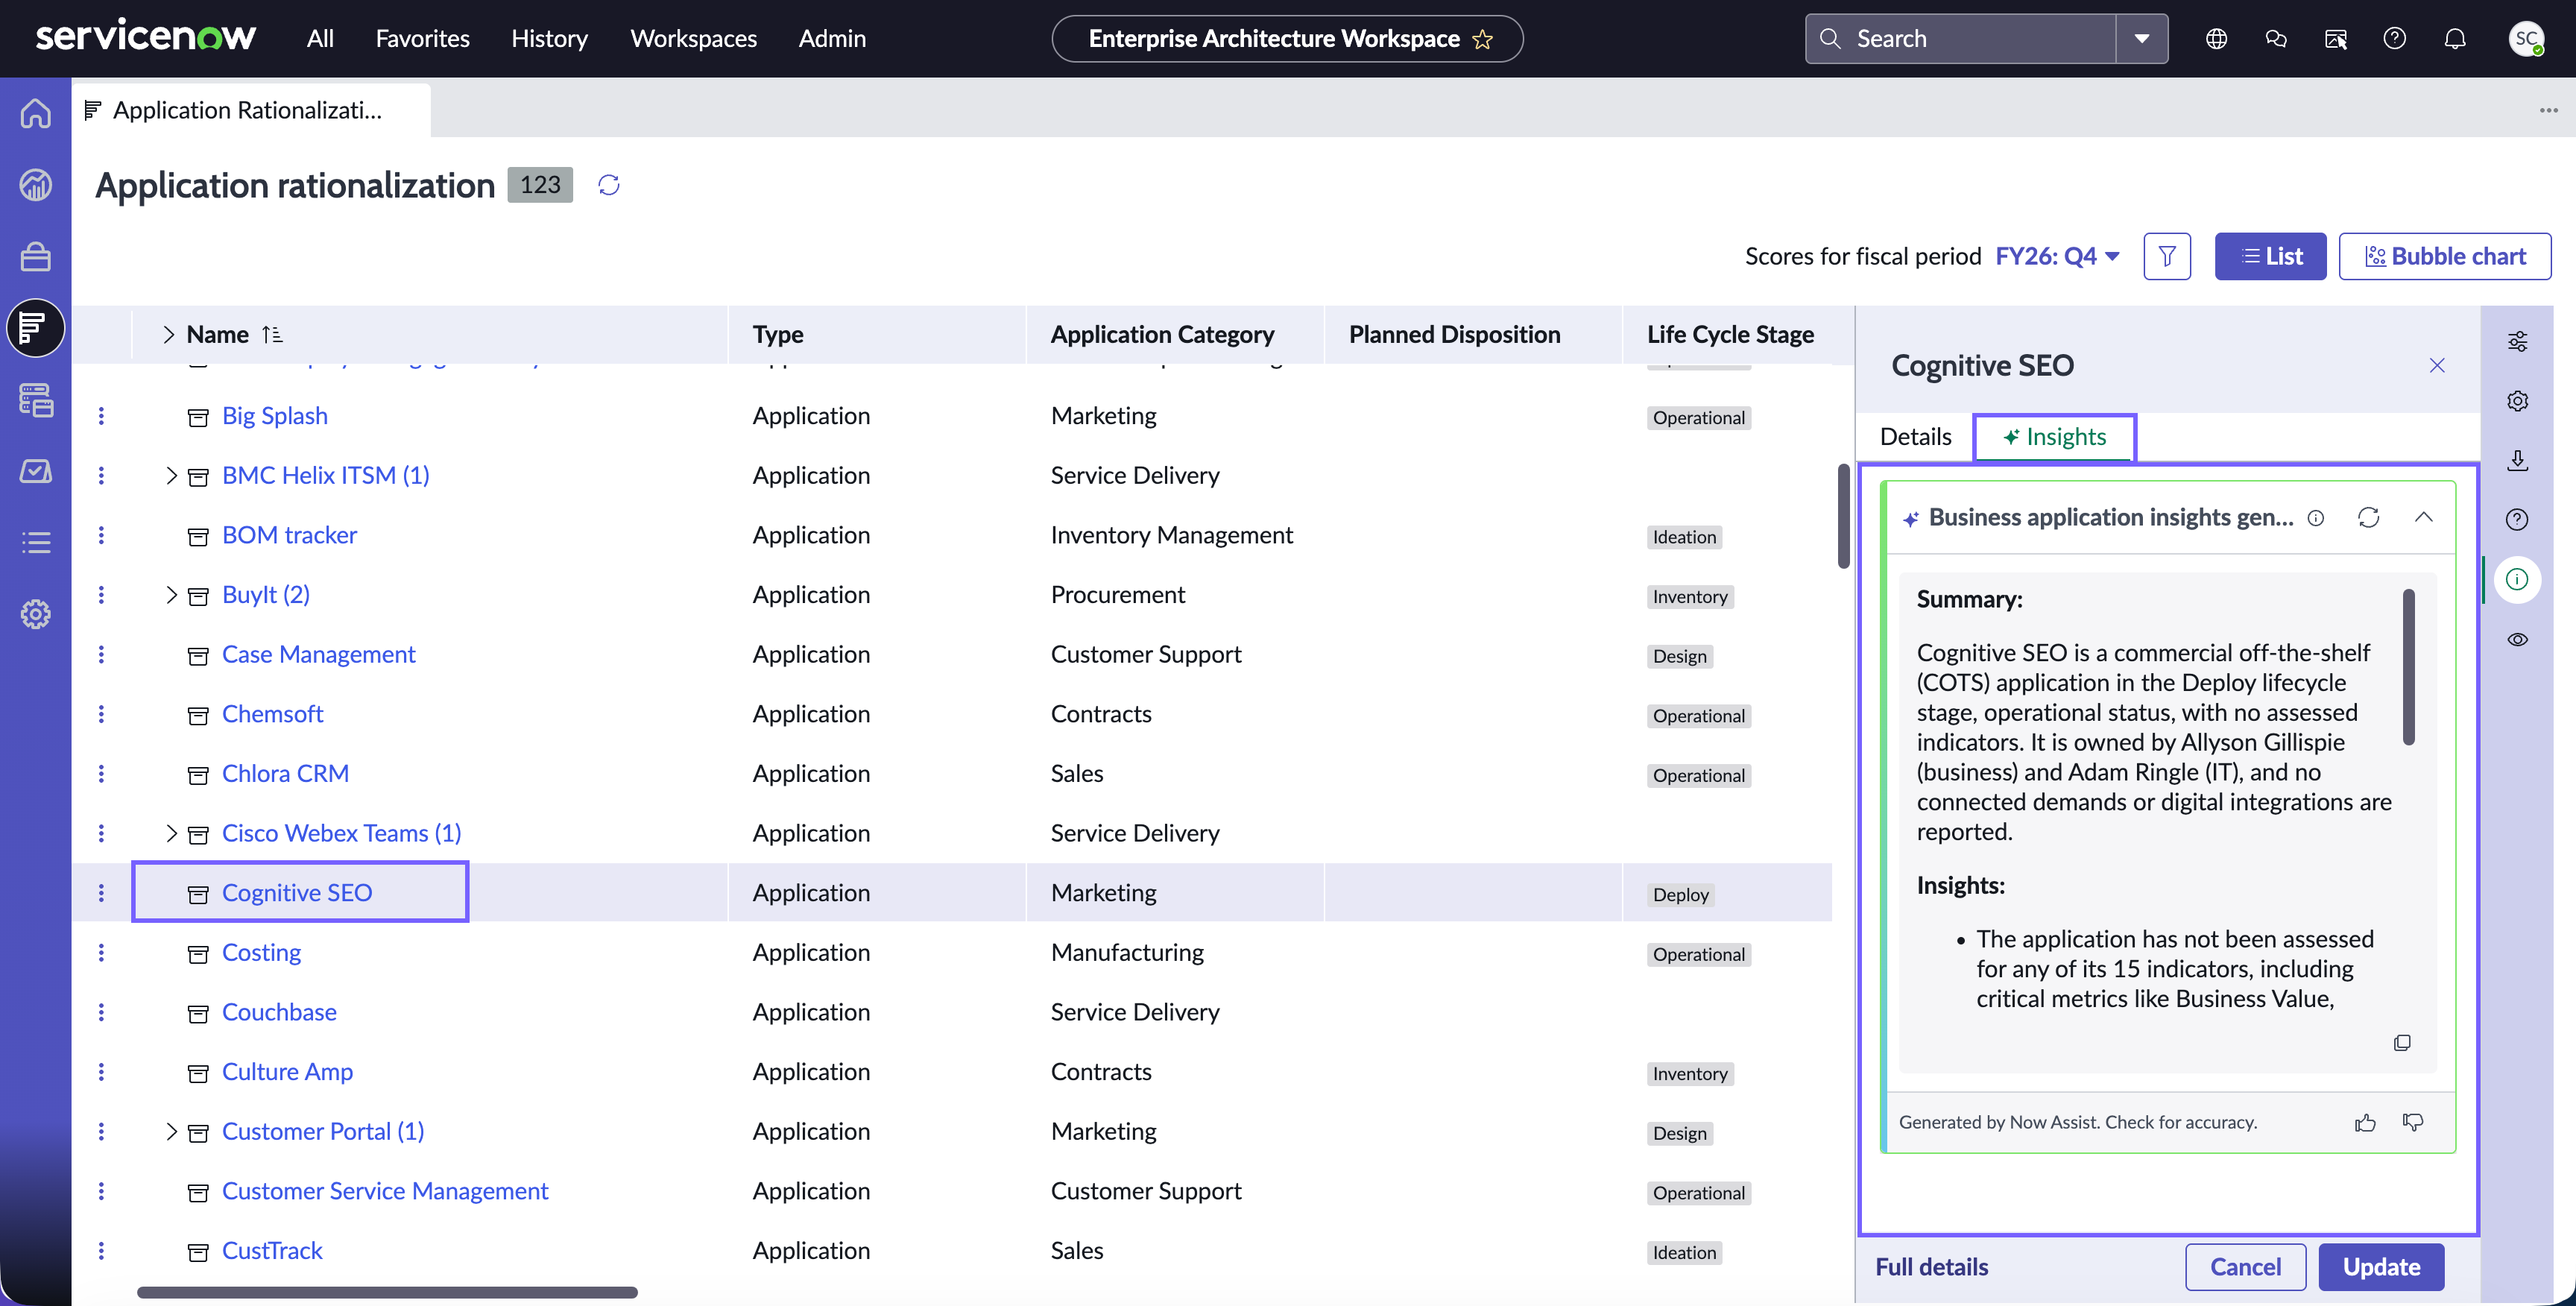Open the Favorites menu
The width and height of the screenshot is (2576, 1306).
pyautogui.click(x=422, y=39)
